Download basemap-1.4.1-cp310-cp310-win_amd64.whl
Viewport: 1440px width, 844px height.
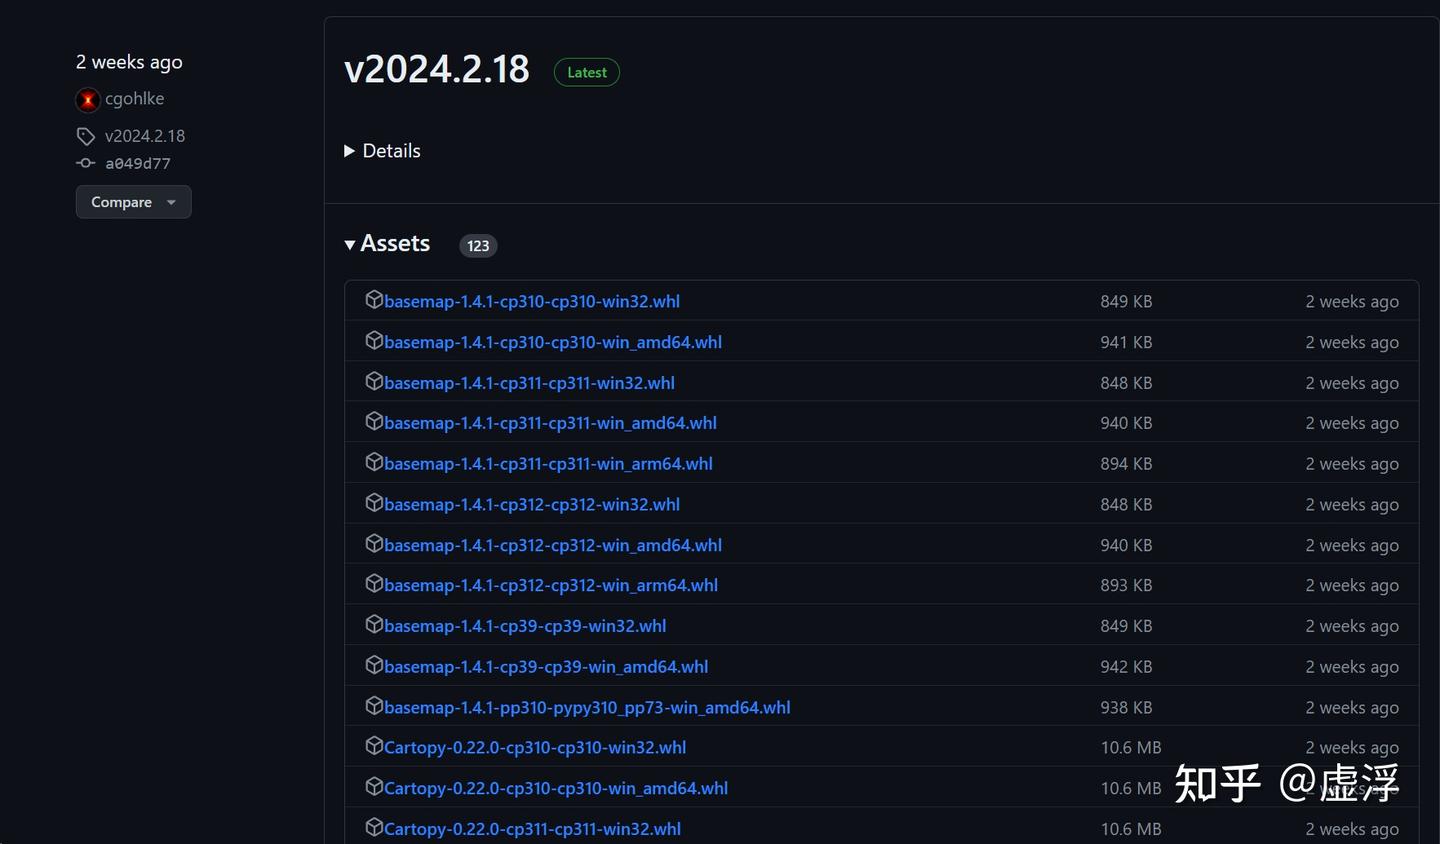click(x=552, y=342)
